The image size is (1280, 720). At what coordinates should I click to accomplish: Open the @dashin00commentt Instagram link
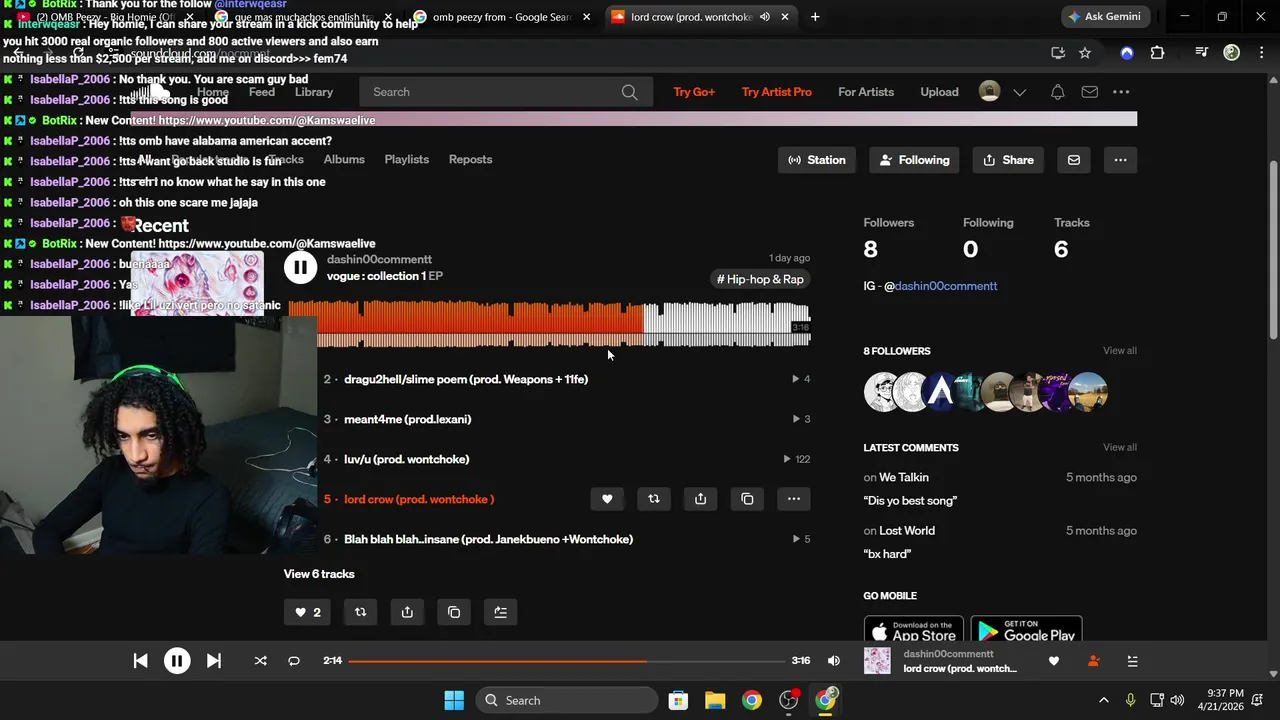click(x=946, y=286)
